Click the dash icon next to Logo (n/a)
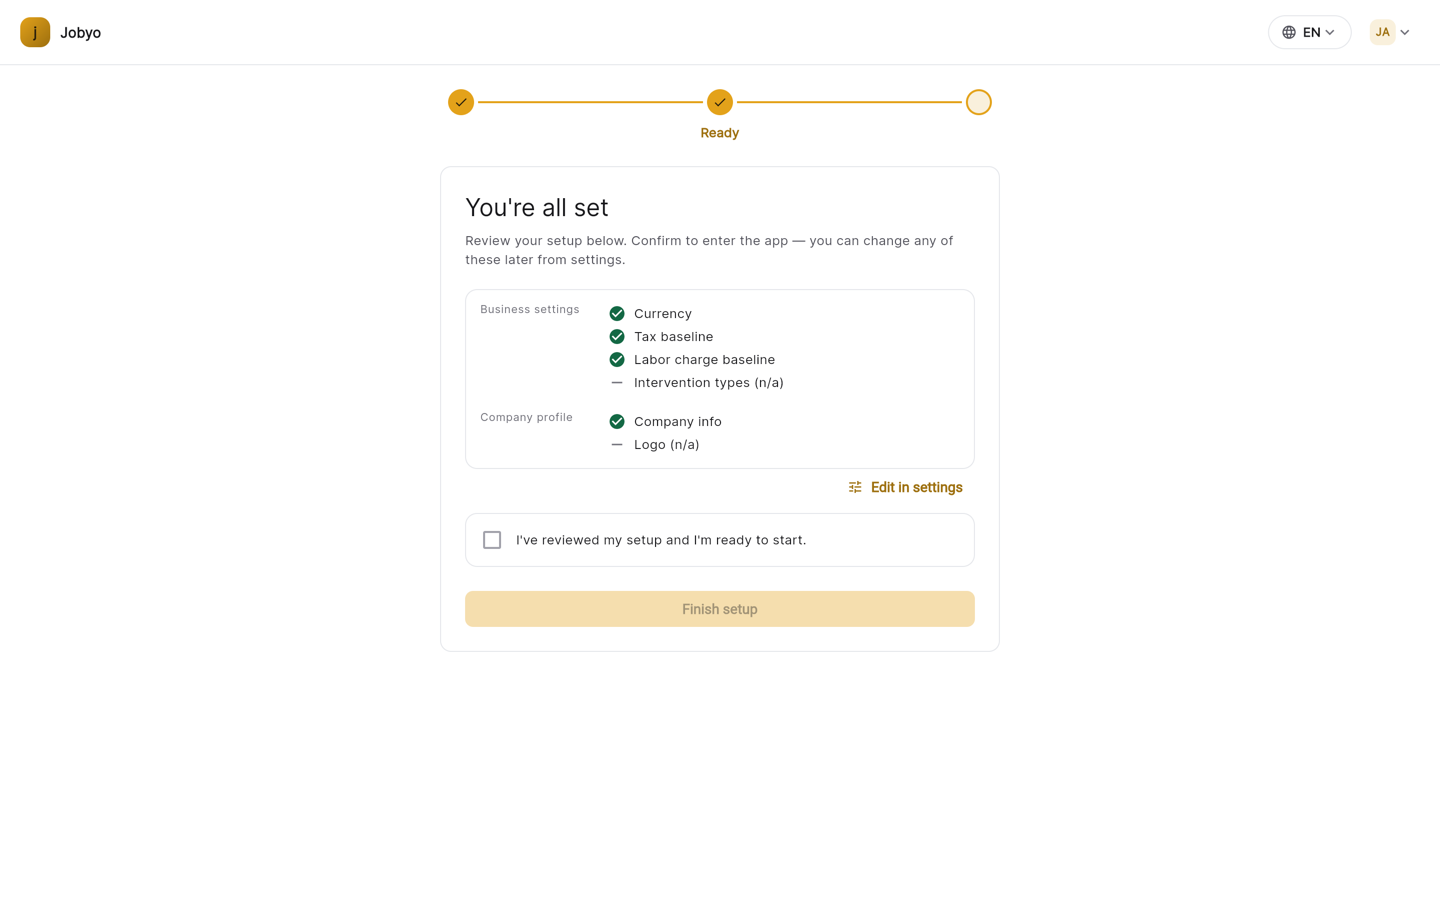 point(617,444)
